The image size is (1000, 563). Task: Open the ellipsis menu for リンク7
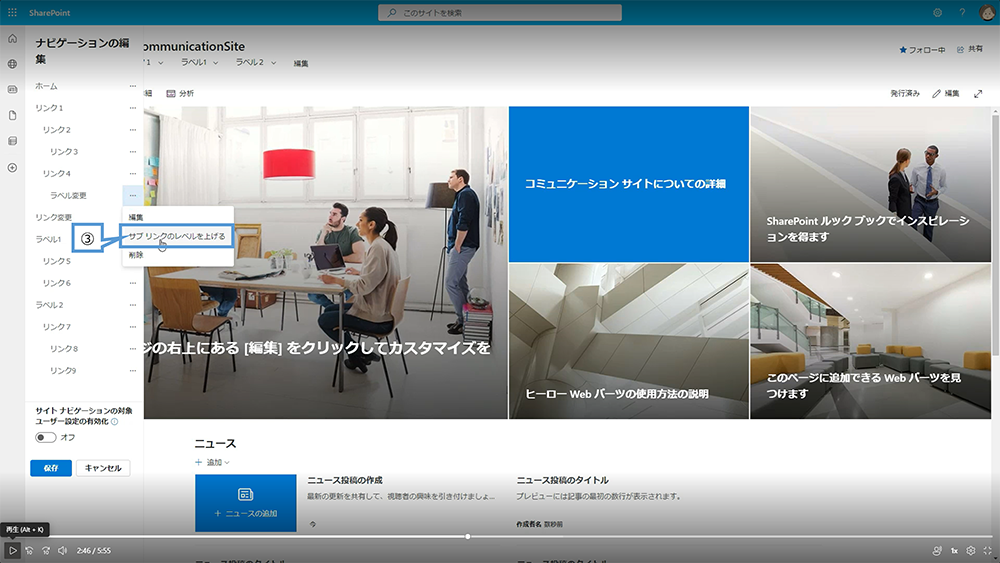coord(133,326)
